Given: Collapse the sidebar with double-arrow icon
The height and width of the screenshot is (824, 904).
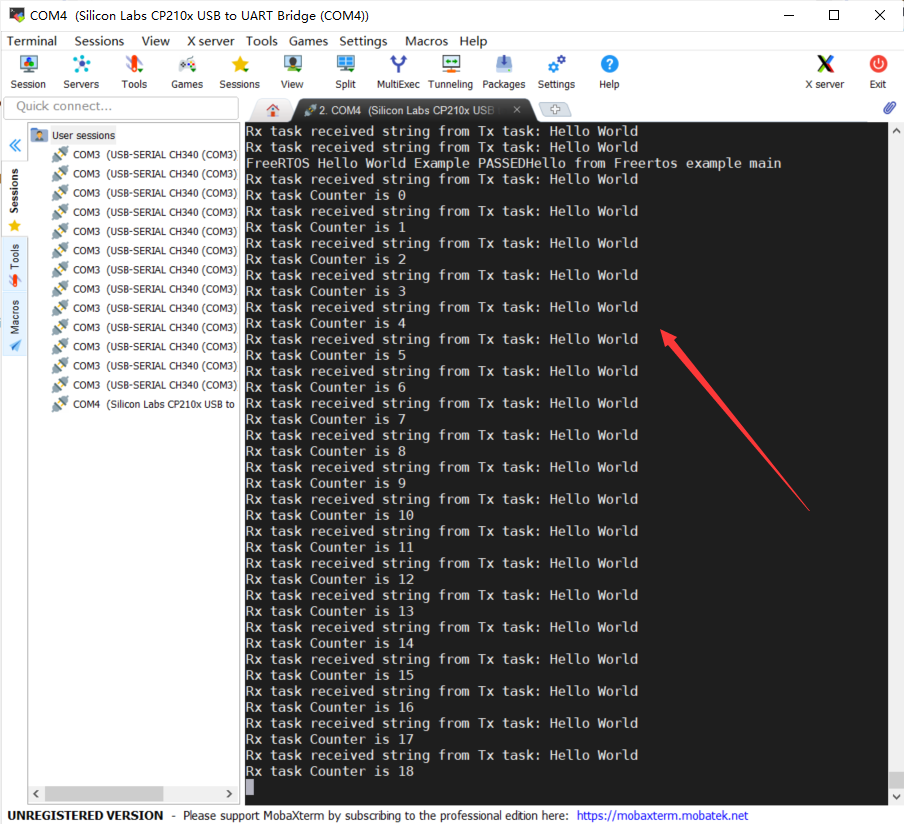Looking at the screenshot, I should coord(16,145).
